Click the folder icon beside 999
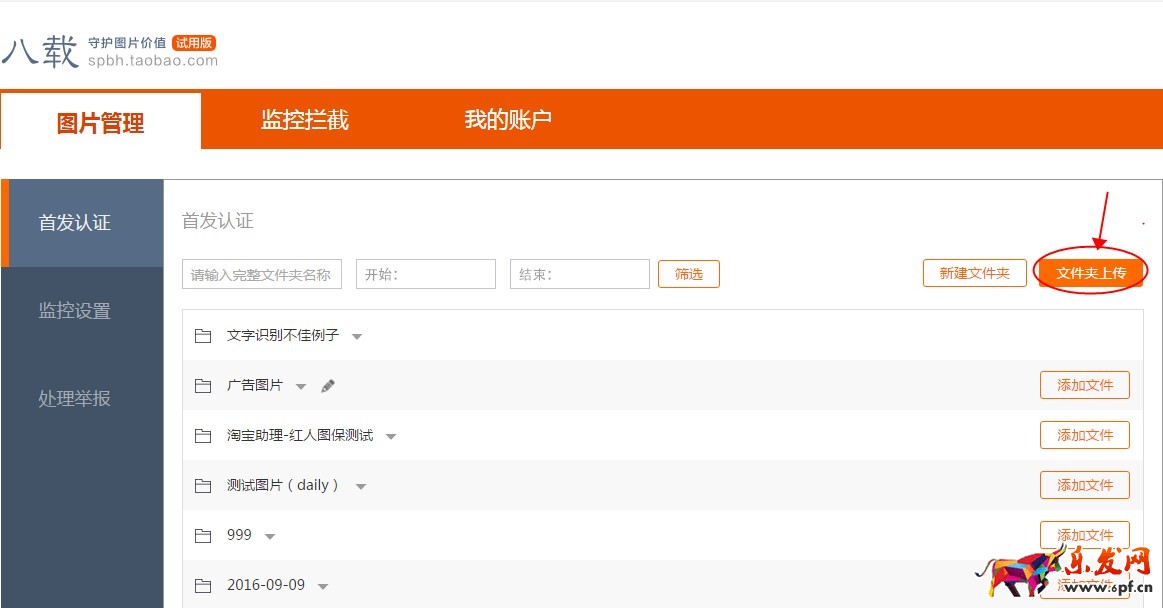The image size is (1163, 608). coord(202,535)
